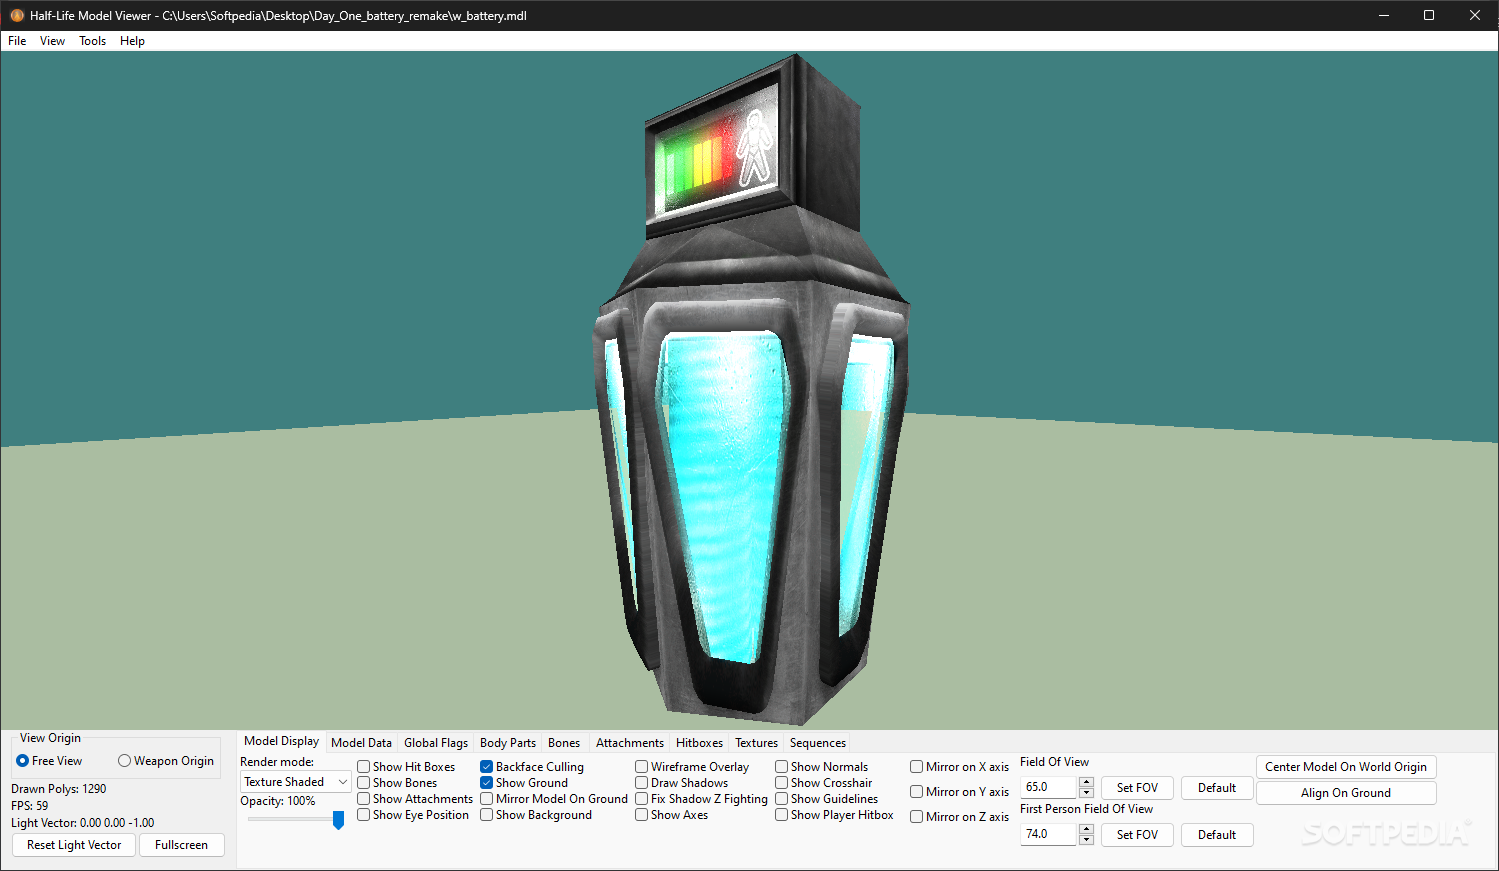Toggle Mirror on Y axis checkbox
The width and height of the screenshot is (1499, 871).
point(960,791)
